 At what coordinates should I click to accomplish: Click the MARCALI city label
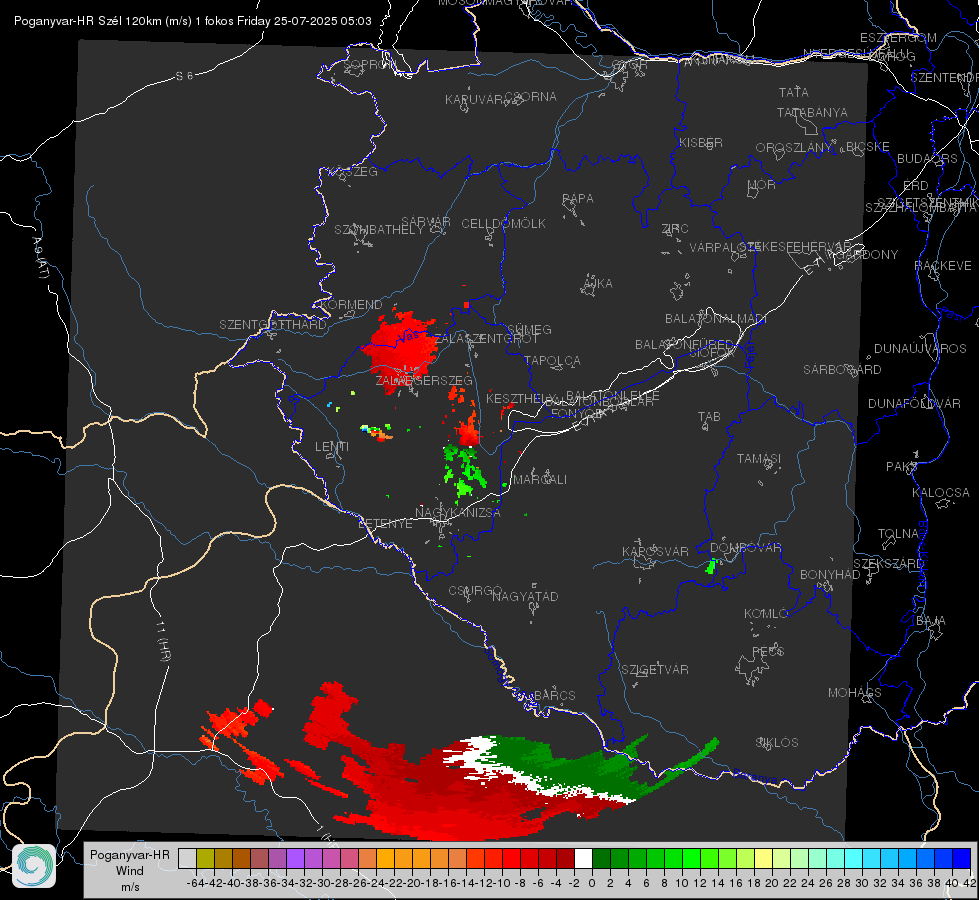(540, 480)
